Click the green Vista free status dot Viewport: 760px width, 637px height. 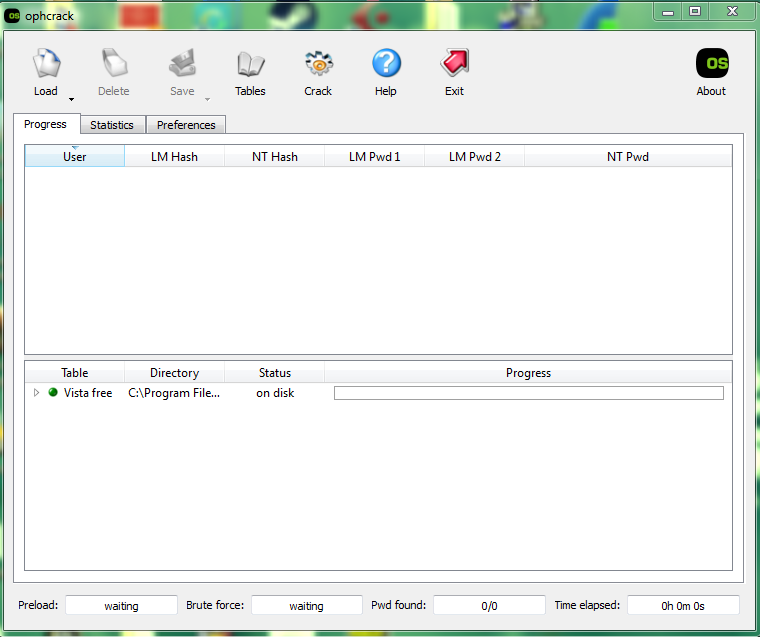(53, 393)
